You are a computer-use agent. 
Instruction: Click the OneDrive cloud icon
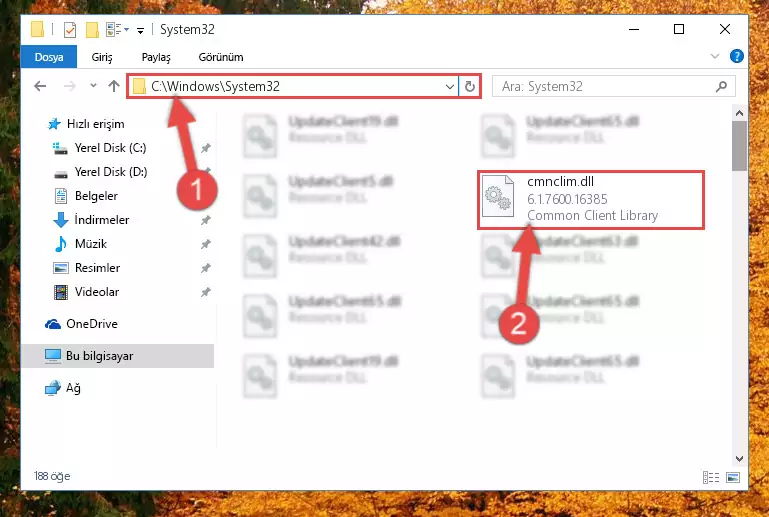53,324
